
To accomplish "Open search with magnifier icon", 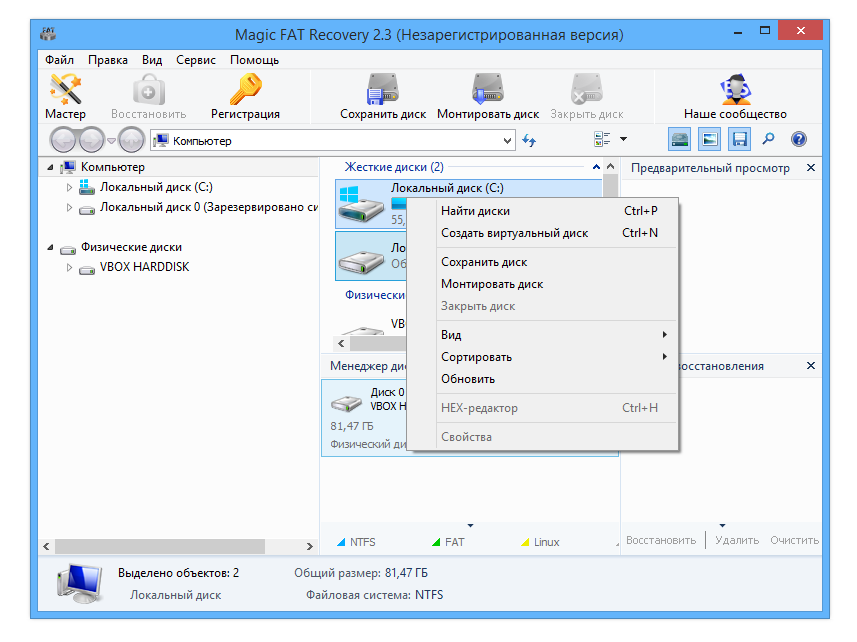I will [768, 139].
